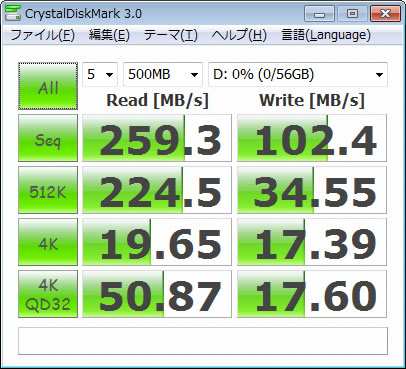Viewport: 406px width, 369px height.
Task: Start the 512K random test
Action: coord(48,190)
